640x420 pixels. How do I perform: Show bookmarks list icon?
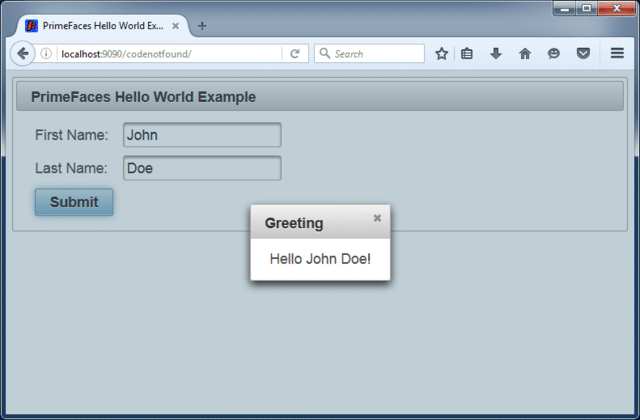tap(467, 53)
